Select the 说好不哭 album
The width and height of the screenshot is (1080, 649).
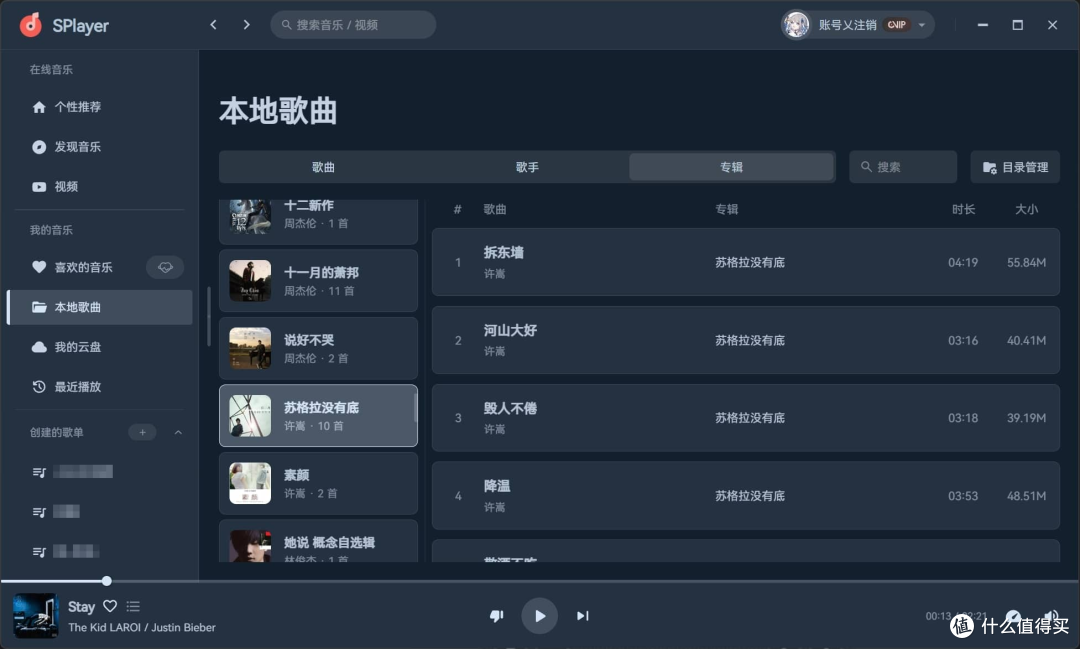point(318,349)
